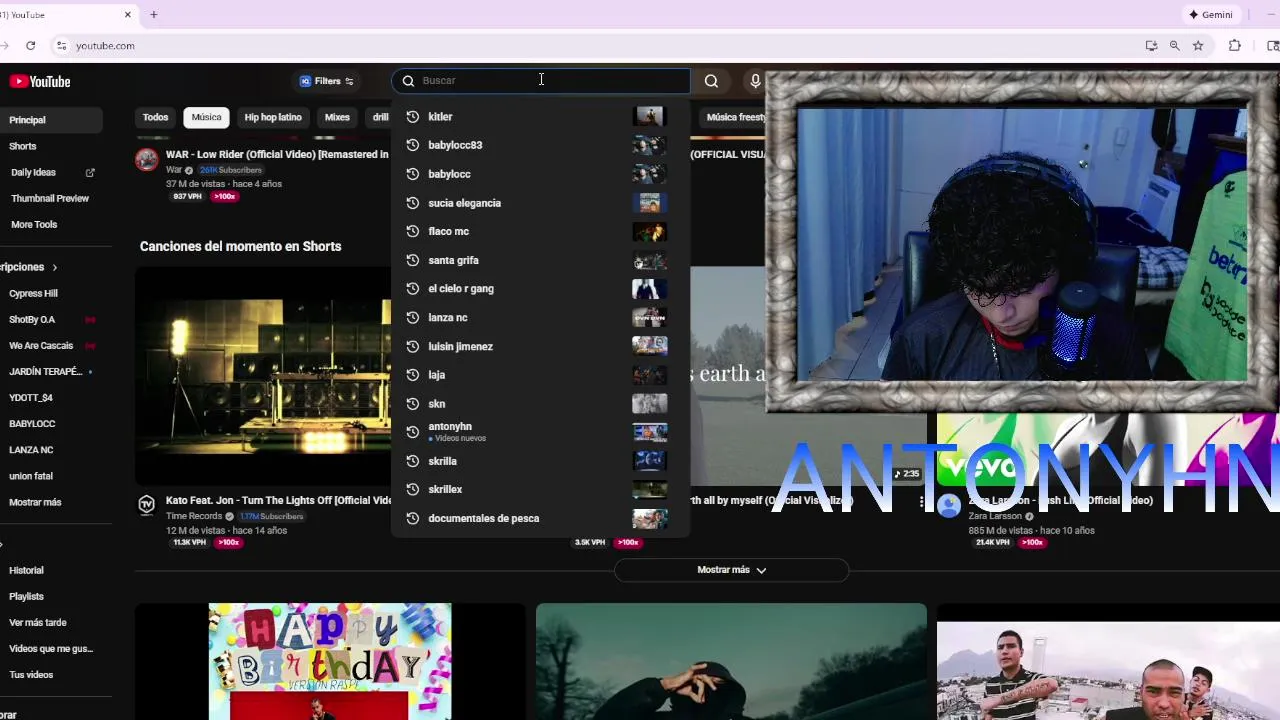
Task: Focus the Buscar search field
Action: click(541, 81)
